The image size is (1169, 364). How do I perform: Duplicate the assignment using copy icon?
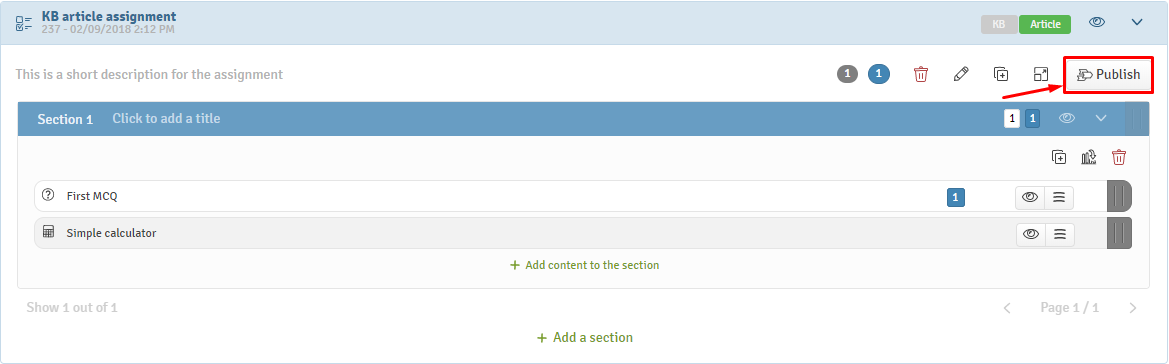point(1001,74)
